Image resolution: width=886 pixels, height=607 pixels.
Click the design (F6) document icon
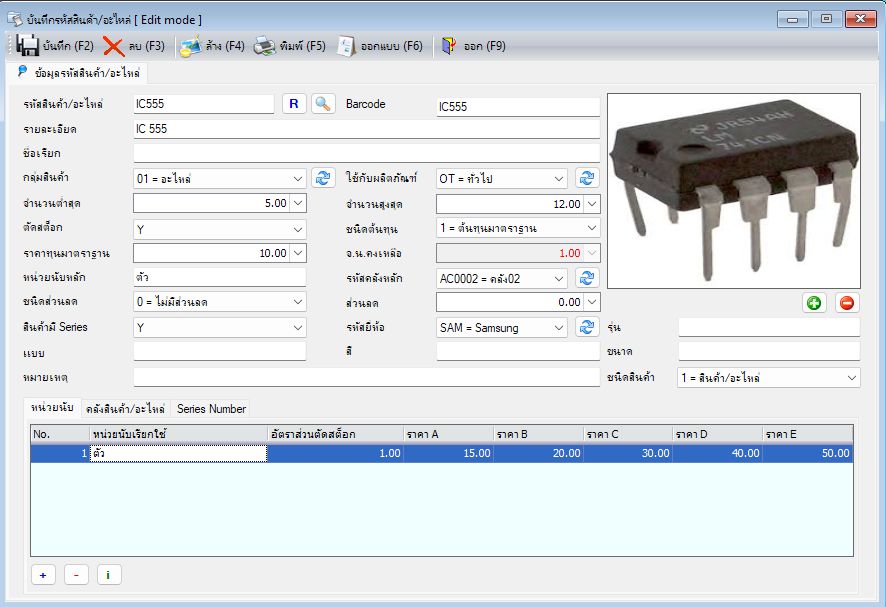tap(346, 46)
